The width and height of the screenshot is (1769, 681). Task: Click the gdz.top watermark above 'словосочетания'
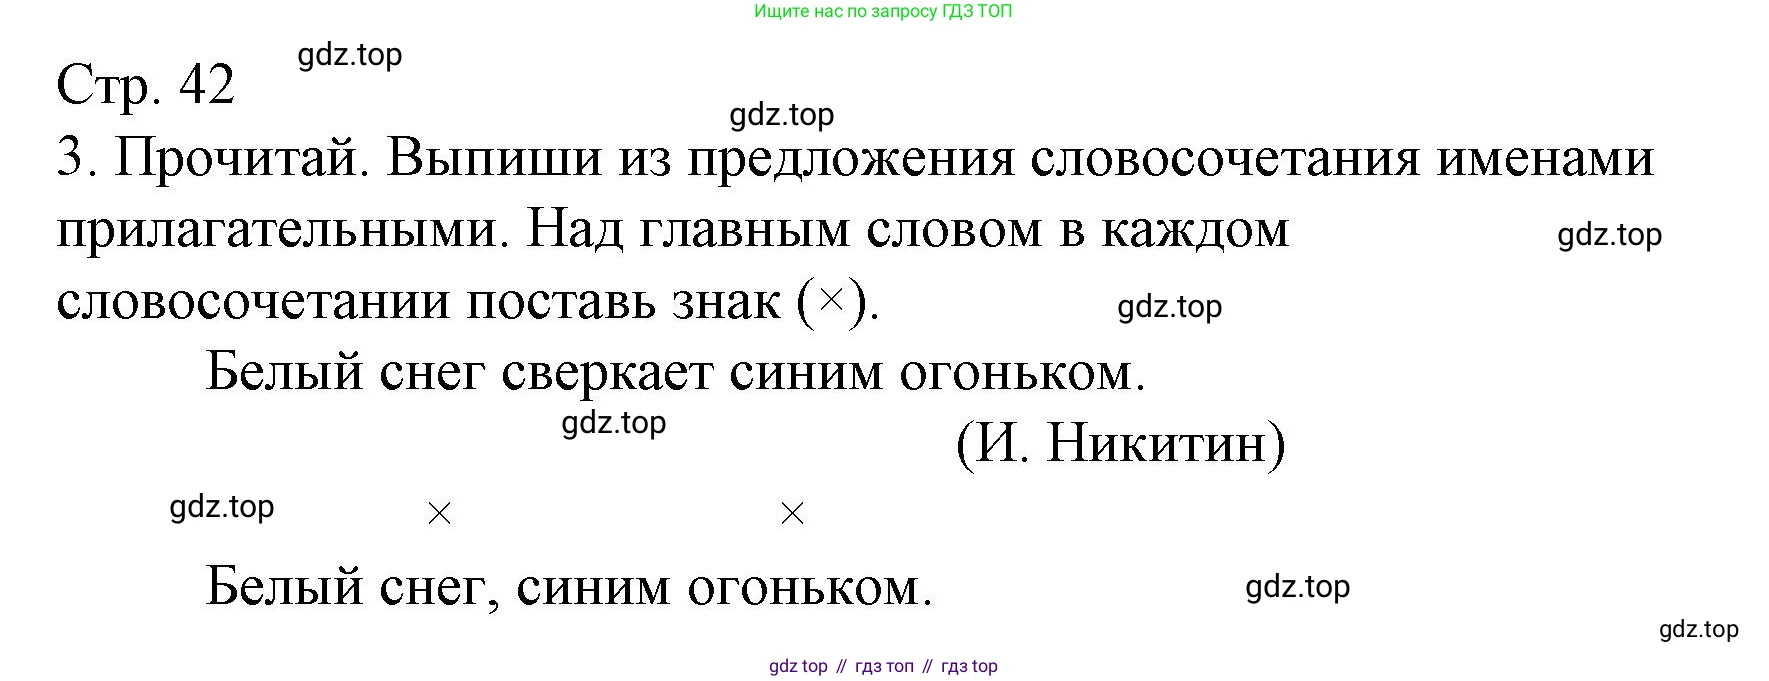(781, 115)
